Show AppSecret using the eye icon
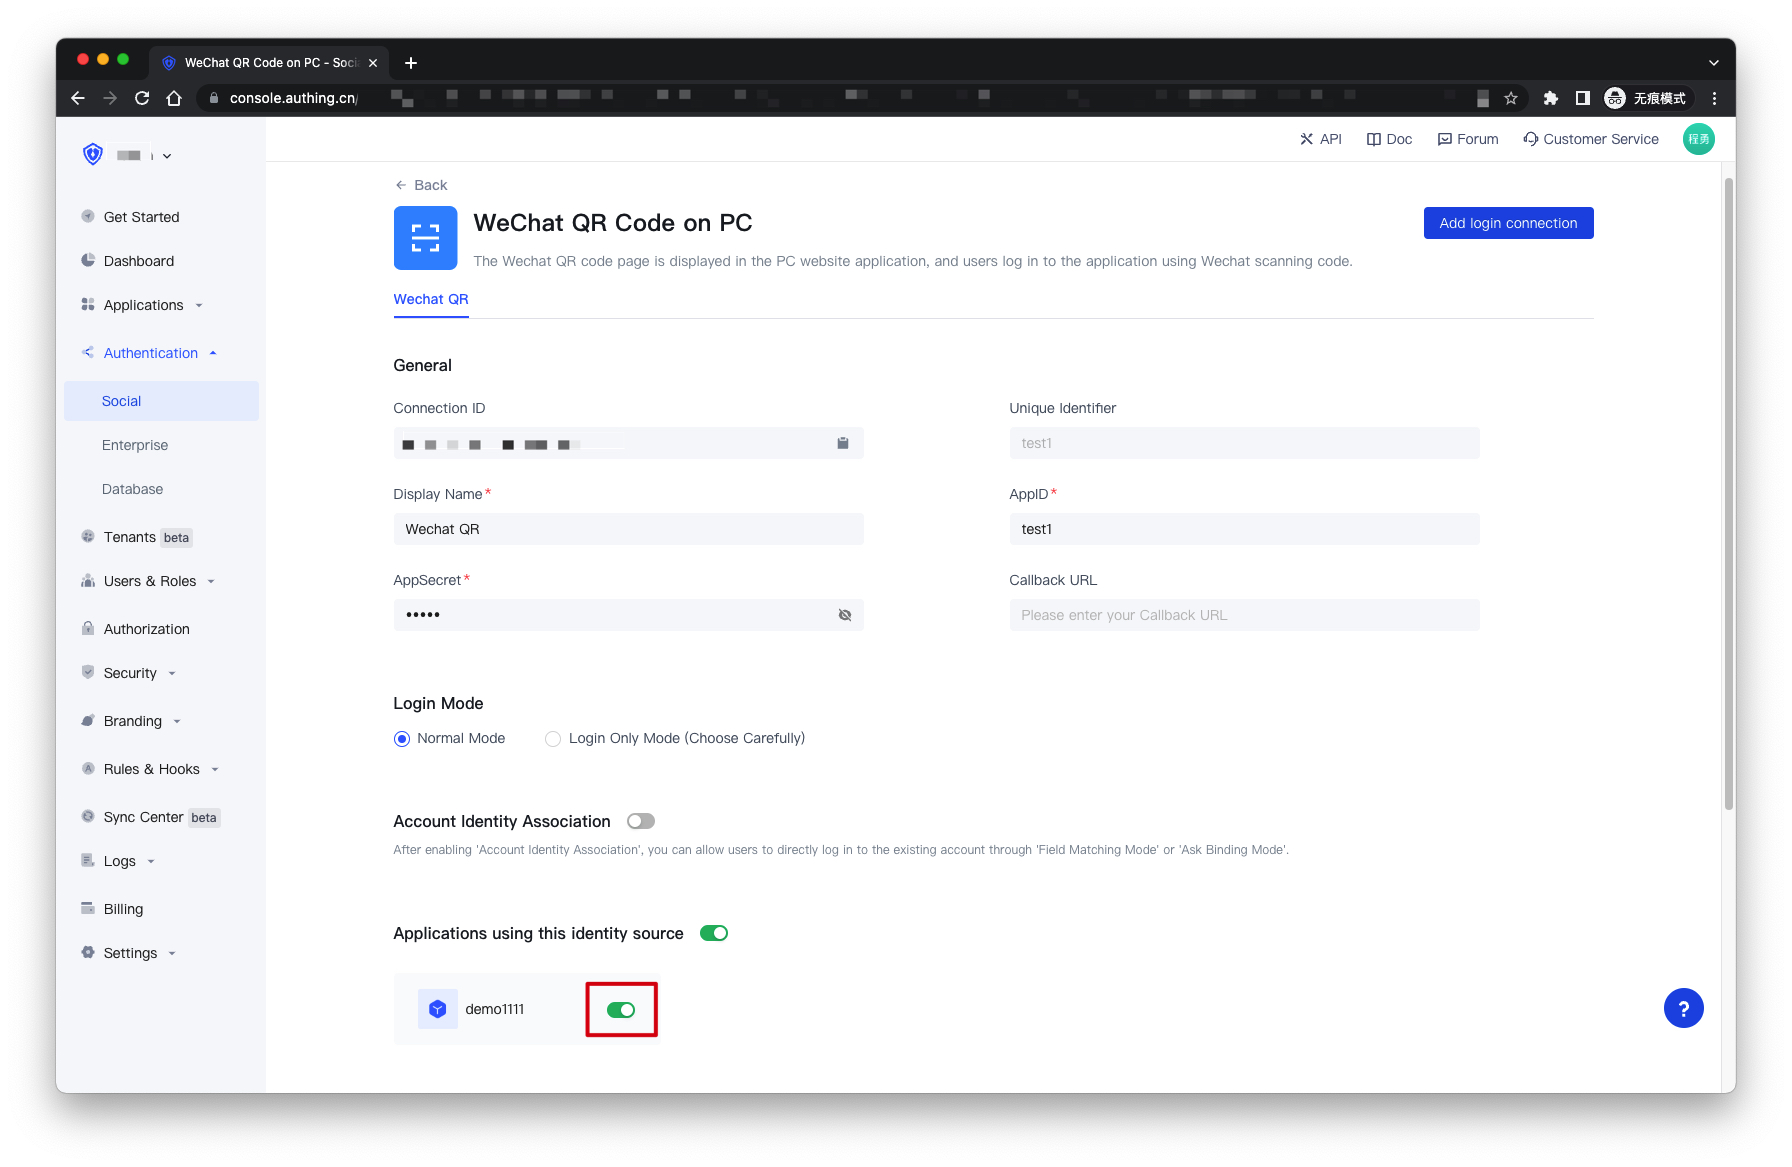This screenshot has width=1792, height=1167. tap(844, 615)
